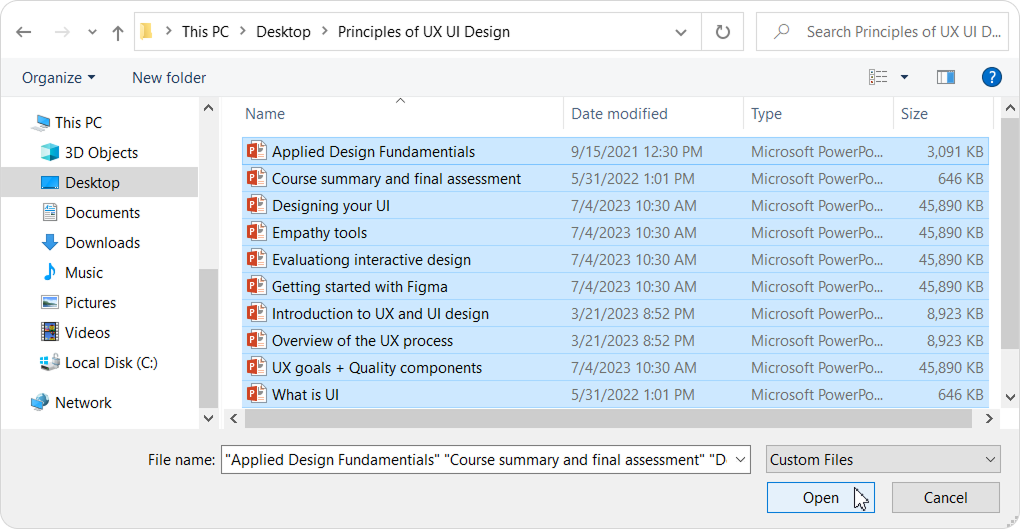
Task: Go up one folder level
Action: [x=118, y=32]
